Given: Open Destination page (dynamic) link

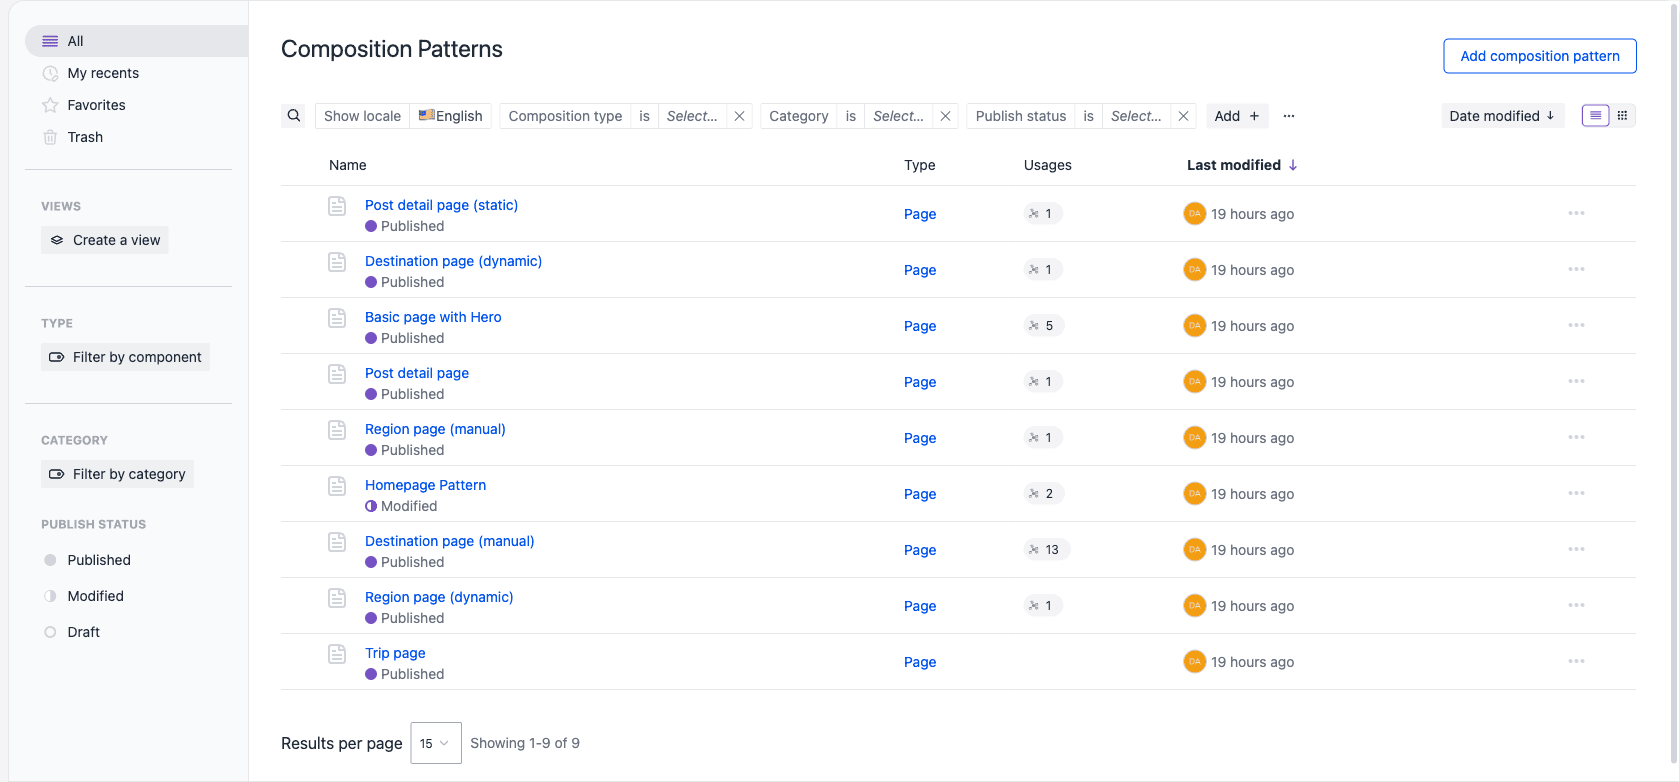Looking at the screenshot, I should pos(453,261).
